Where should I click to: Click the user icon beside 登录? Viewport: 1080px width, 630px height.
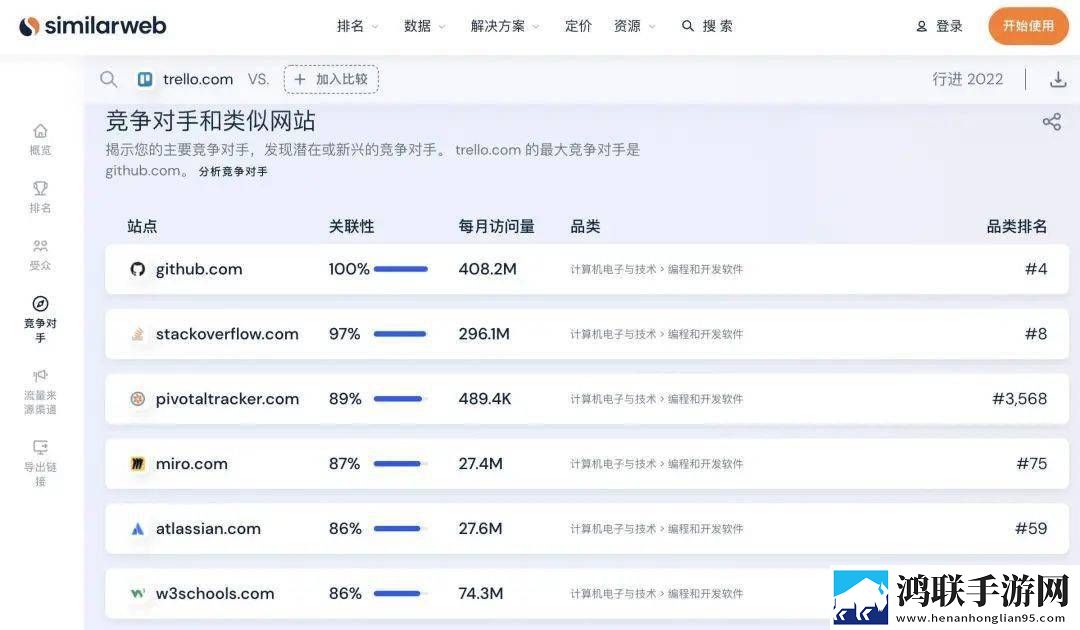(922, 26)
